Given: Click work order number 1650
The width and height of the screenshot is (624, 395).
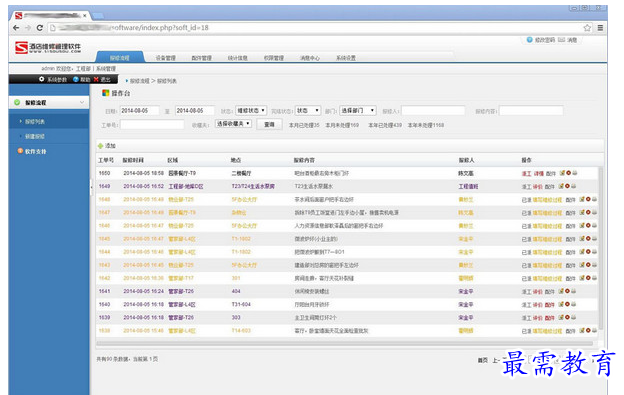Looking at the screenshot, I should click(104, 173).
